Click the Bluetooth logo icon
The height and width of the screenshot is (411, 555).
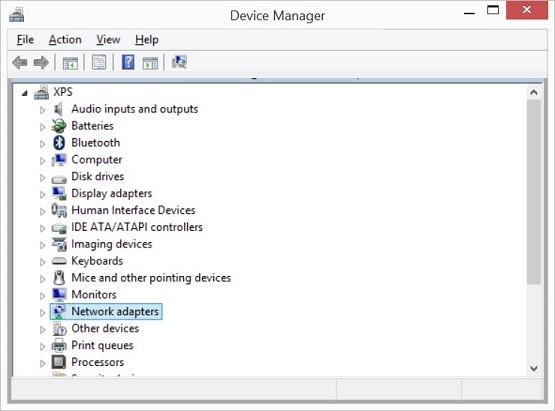pyautogui.click(x=59, y=143)
